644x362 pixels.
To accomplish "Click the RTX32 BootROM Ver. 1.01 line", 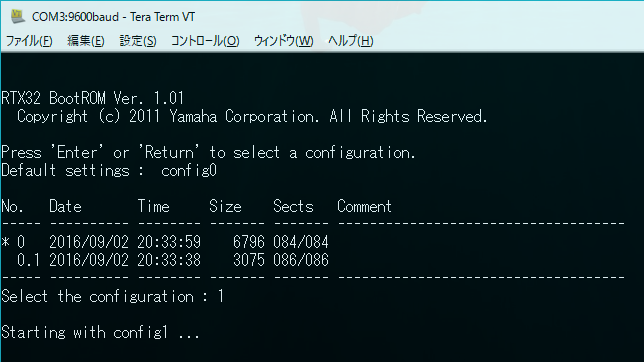I will point(93,98).
